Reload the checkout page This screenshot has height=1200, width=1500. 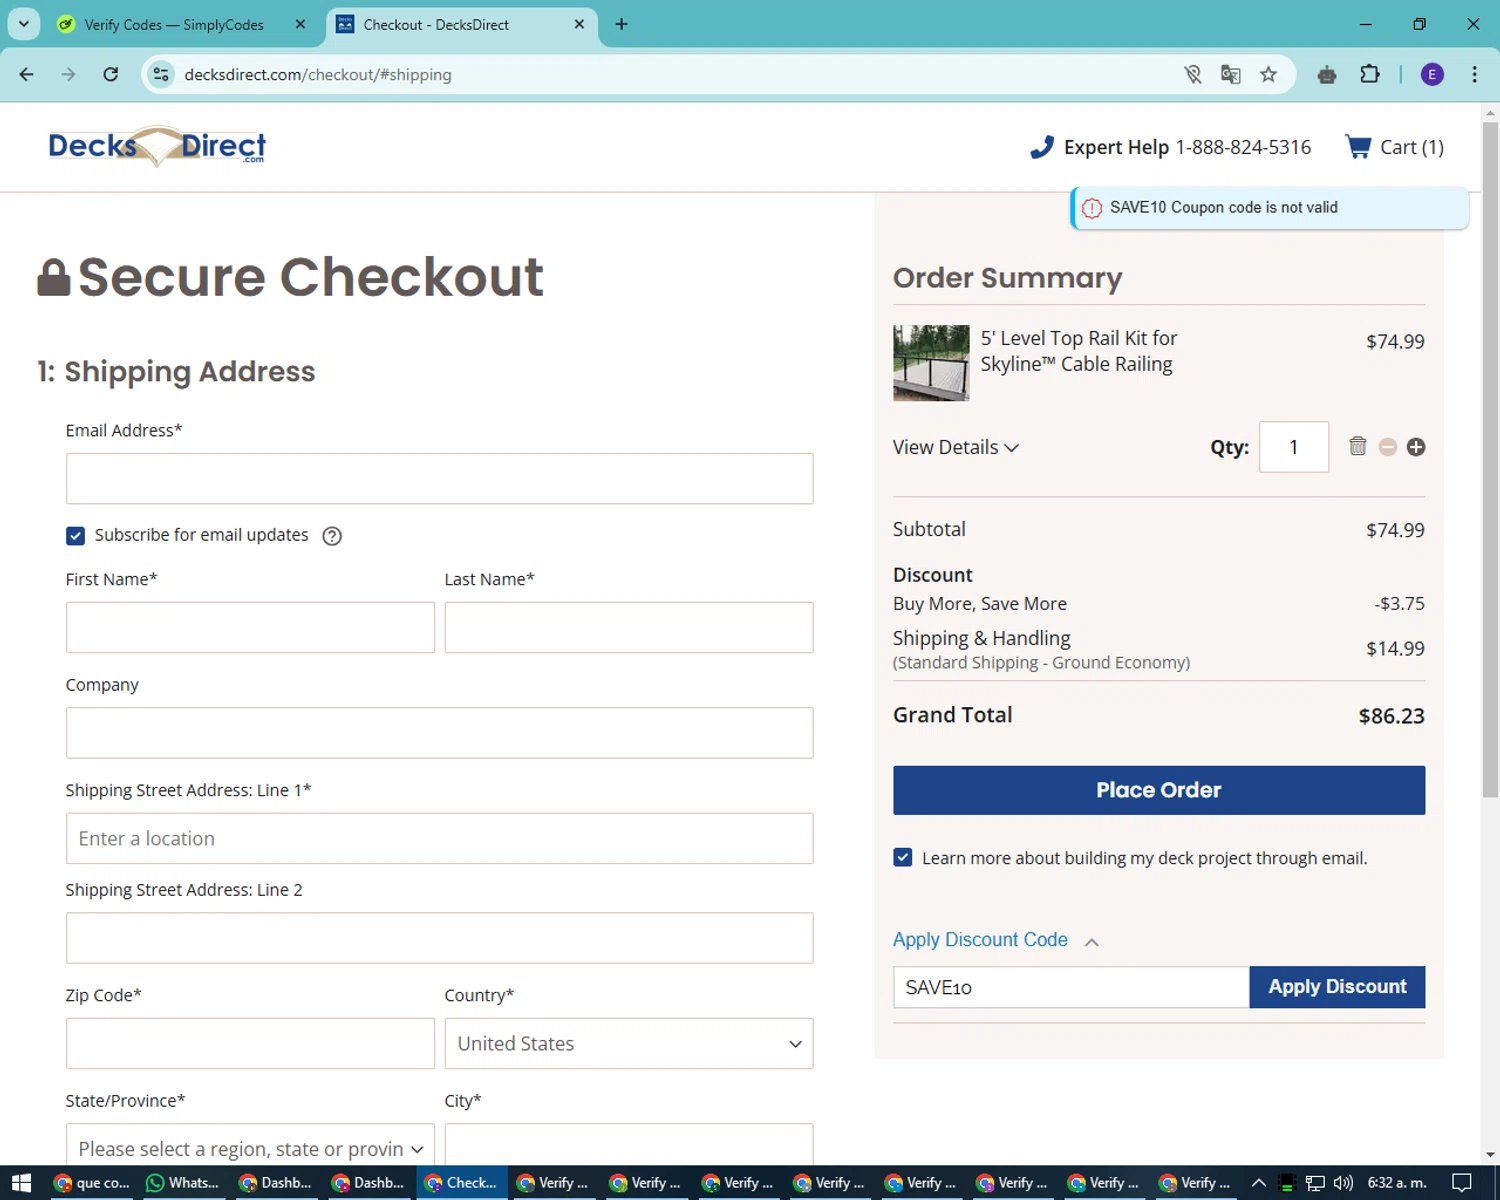click(111, 74)
